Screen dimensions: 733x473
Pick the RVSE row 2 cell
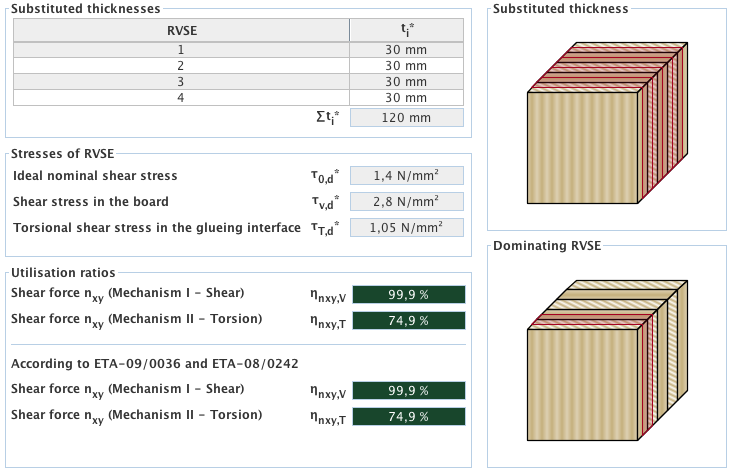(181, 65)
